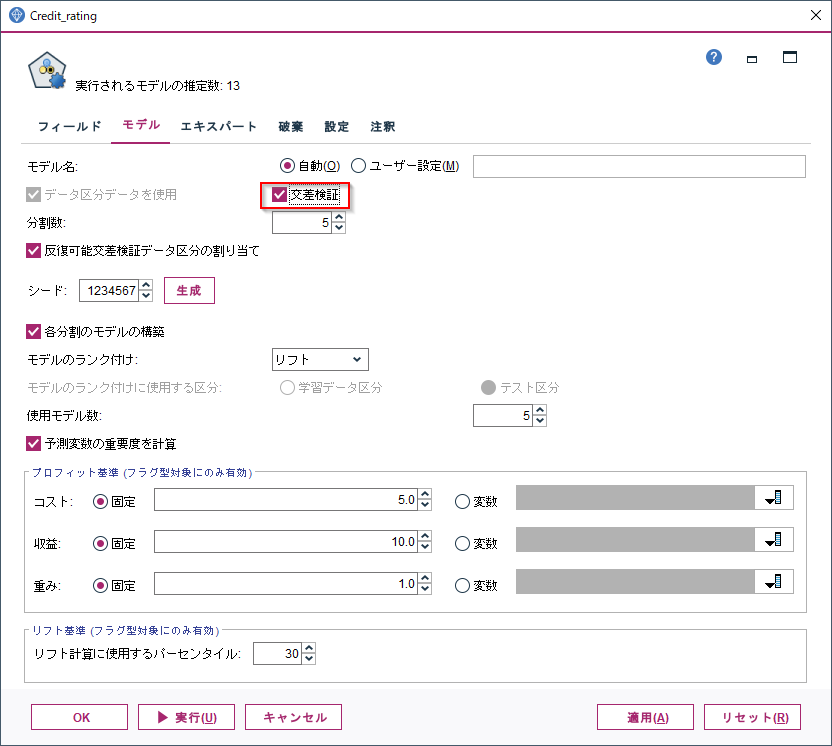This screenshot has height=746, width=832.
Task: Click the 適用(A) apply button
Action: point(645,717)
